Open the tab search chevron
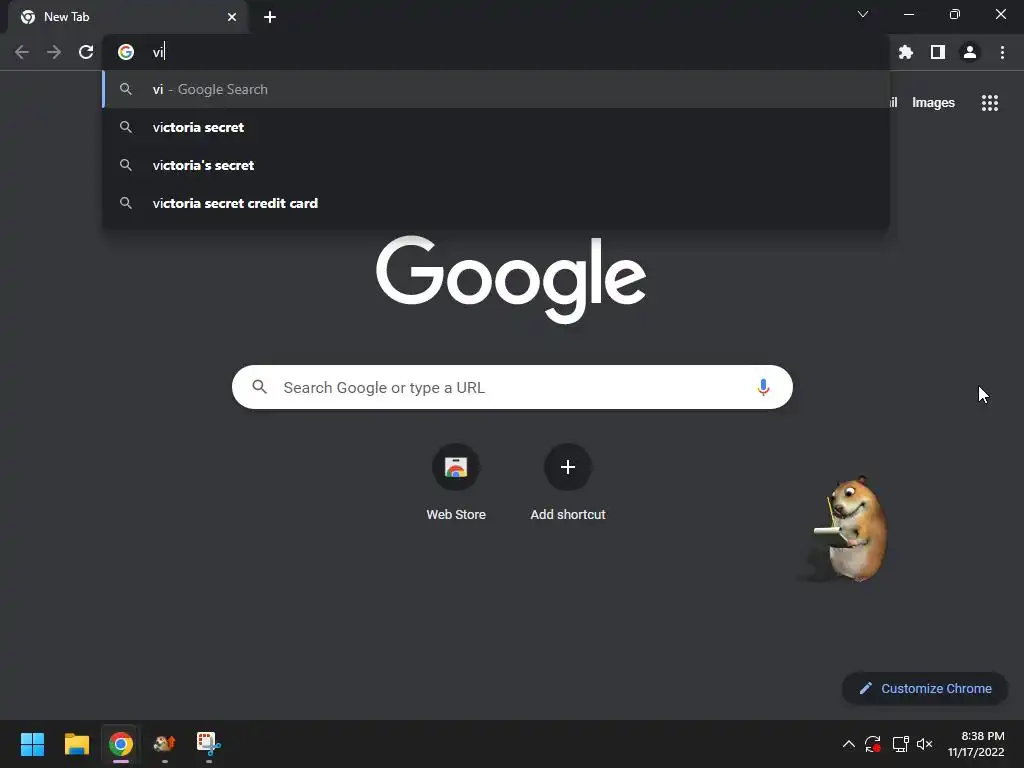 pos(863,14)
